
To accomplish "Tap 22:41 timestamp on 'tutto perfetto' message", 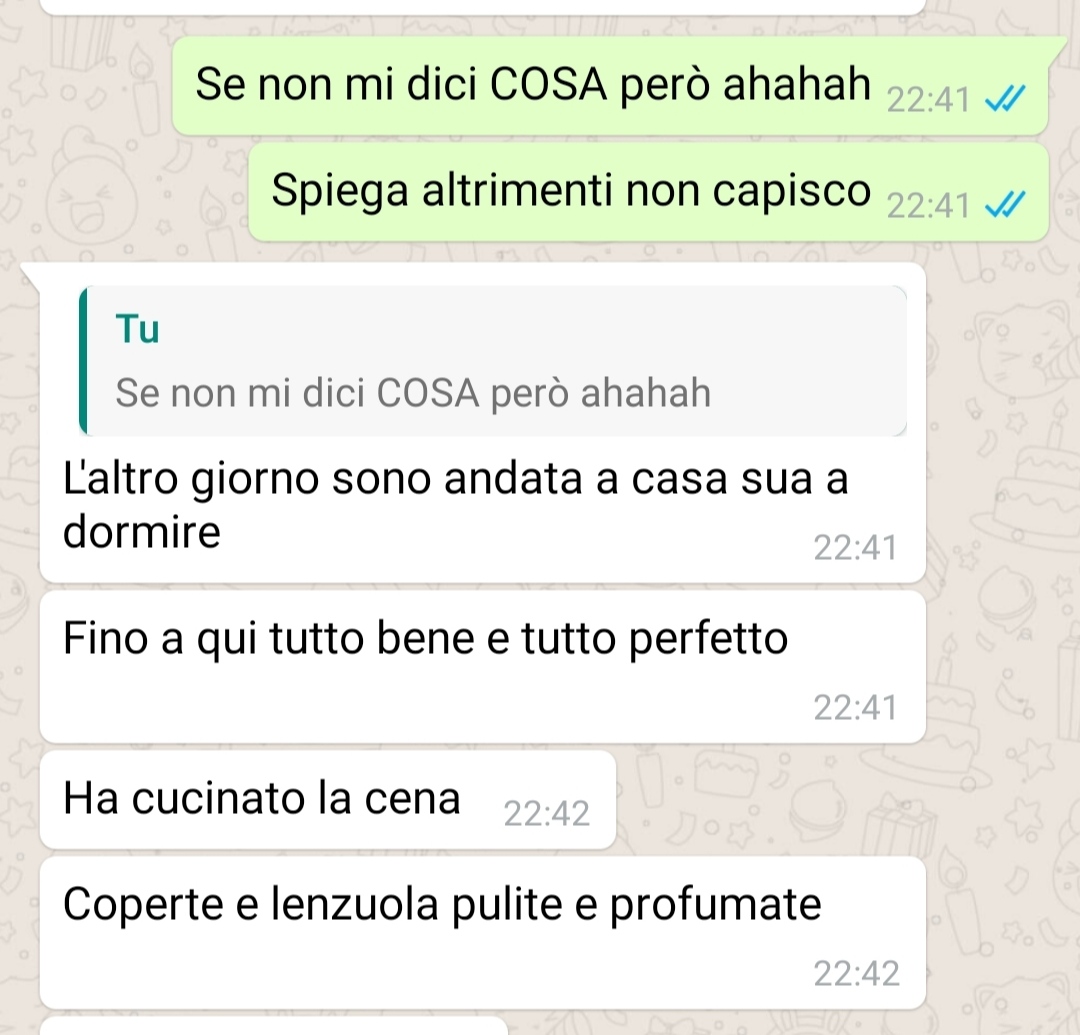I will point(855,708).
